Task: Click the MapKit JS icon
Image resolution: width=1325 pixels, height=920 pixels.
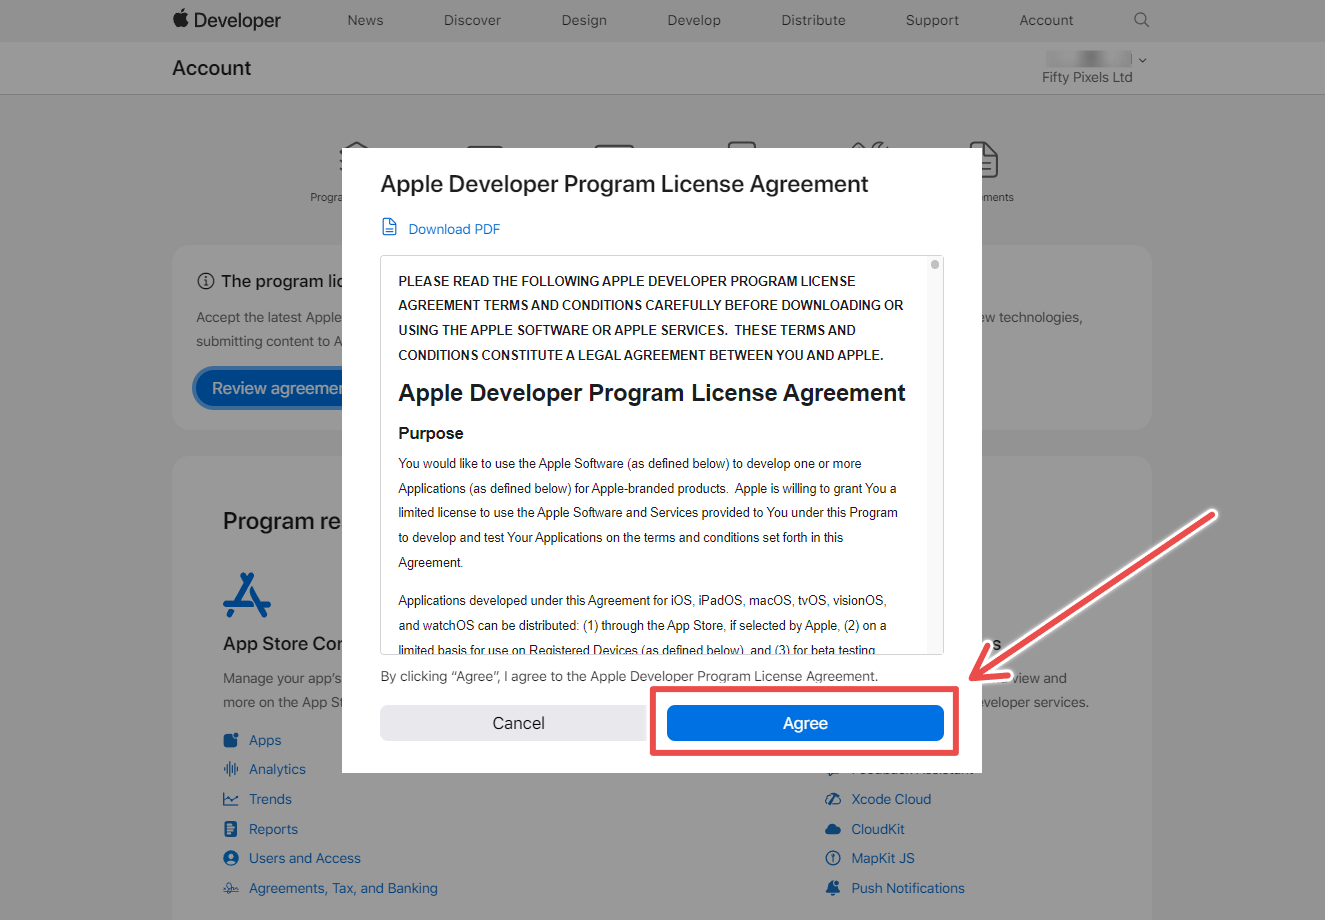Action: point(833,858)
